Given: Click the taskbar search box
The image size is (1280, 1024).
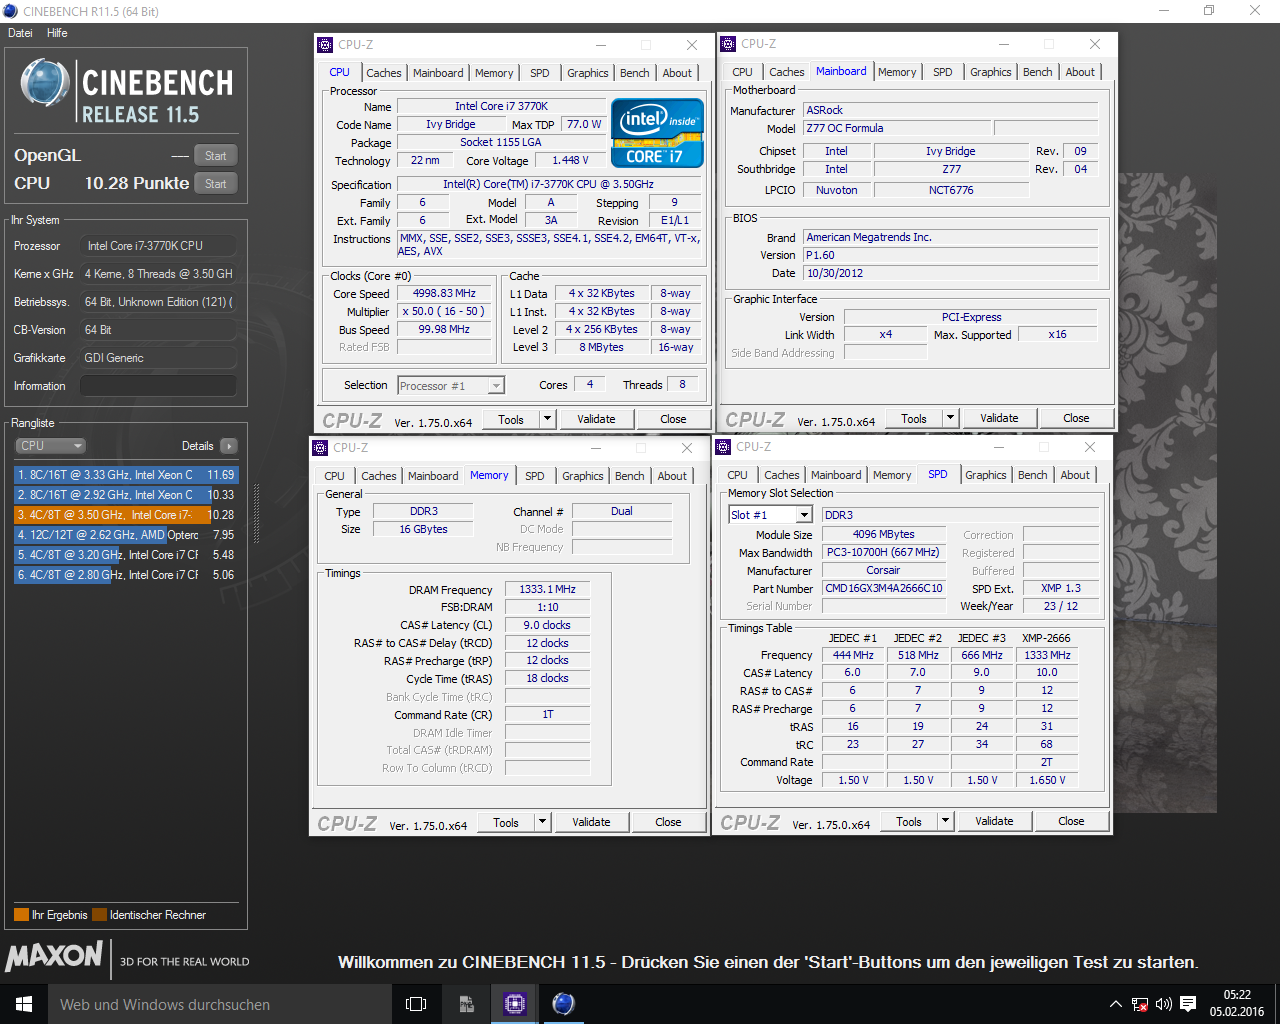Looking at the screenshot, I should click(220, 1004).
